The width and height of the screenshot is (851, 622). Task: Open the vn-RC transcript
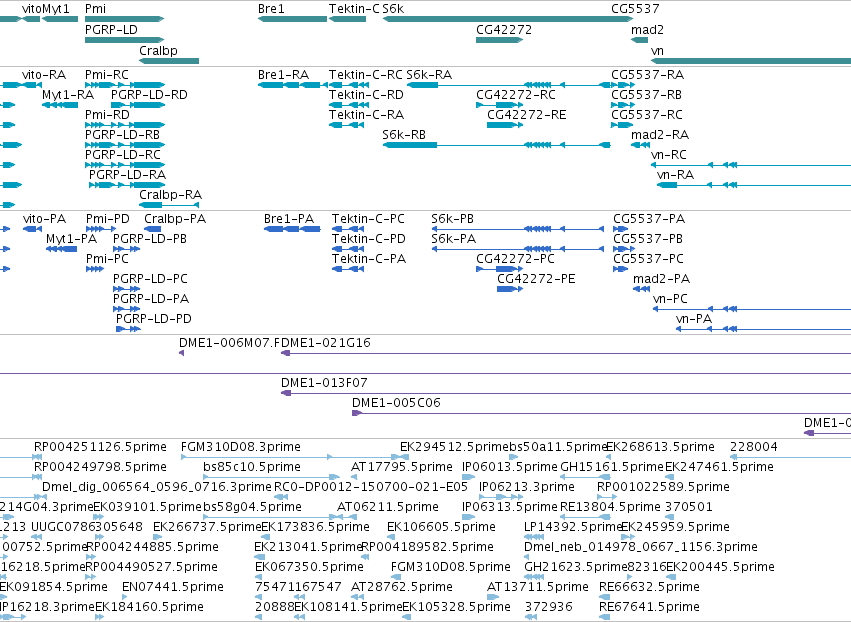[751, 165]
